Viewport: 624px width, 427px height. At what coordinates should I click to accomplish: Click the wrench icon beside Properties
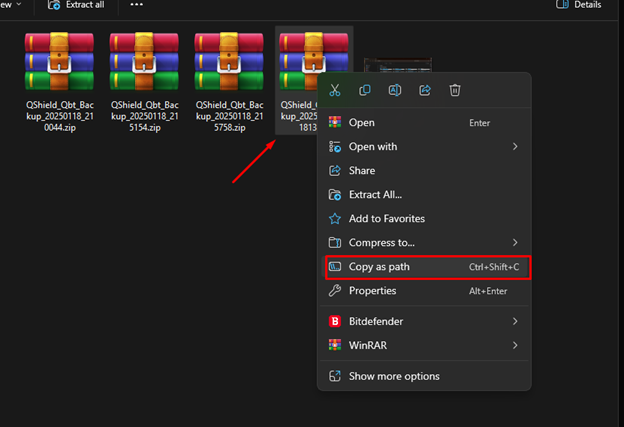click(335, 291)
